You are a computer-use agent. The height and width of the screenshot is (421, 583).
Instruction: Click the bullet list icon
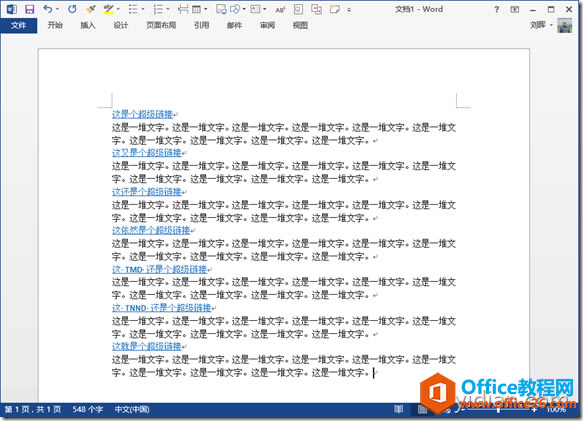(133, 9)
